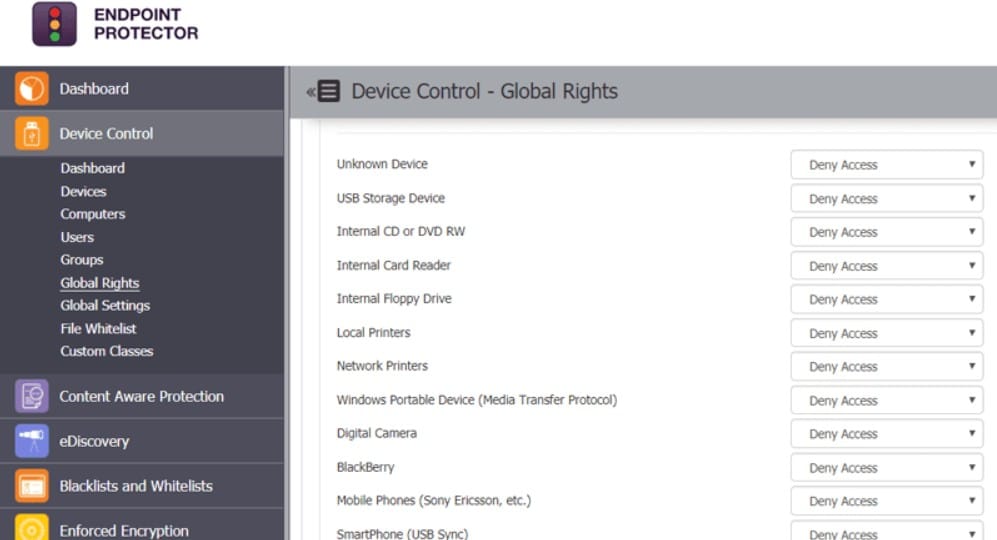Click Windows Portable Device (Media Transfer Protocol) label

(x=477, y=400)
